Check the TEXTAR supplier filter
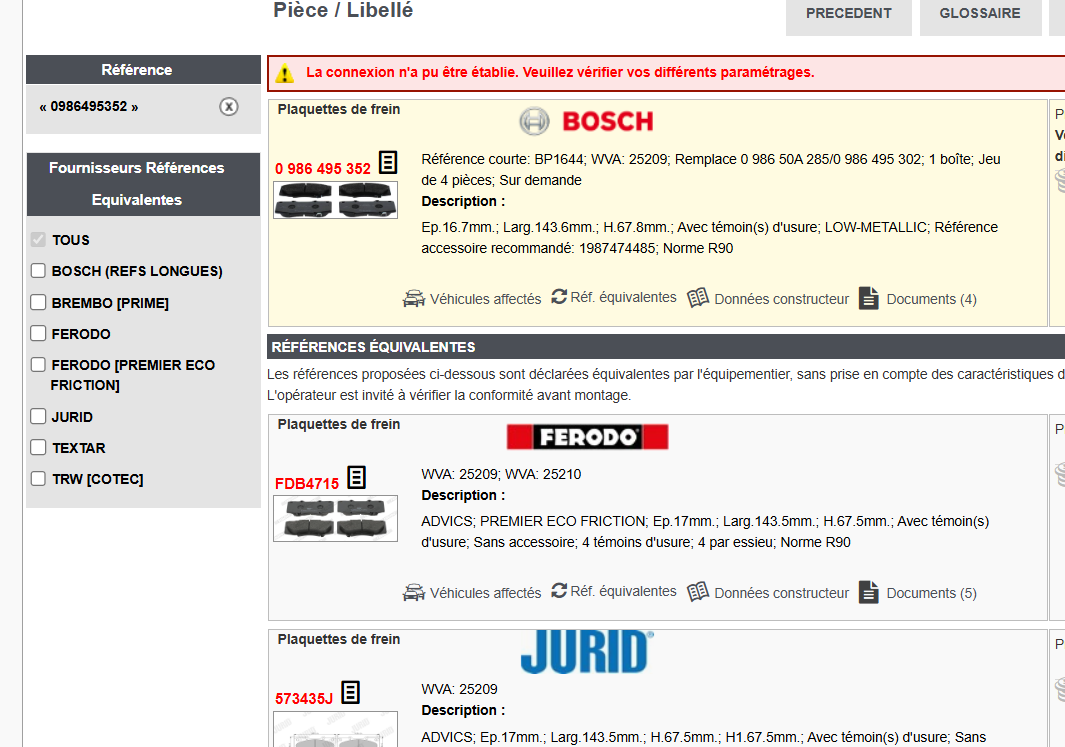This screenshot has width=1065, height=747. pos(38,448)
